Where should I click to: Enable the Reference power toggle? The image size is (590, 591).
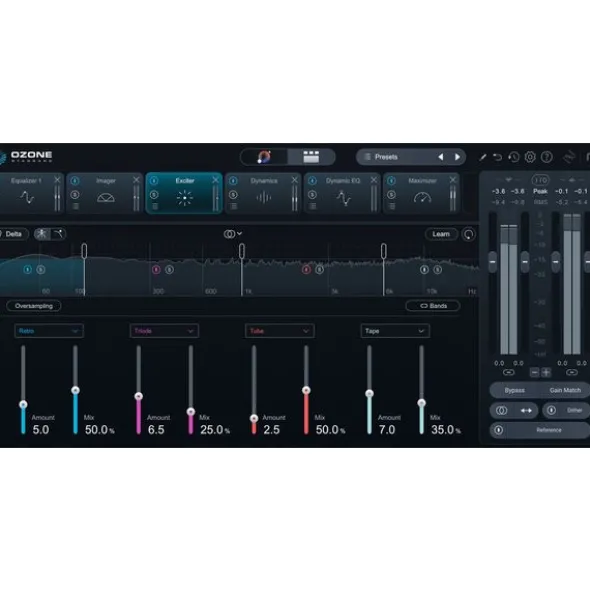(499, 430)
